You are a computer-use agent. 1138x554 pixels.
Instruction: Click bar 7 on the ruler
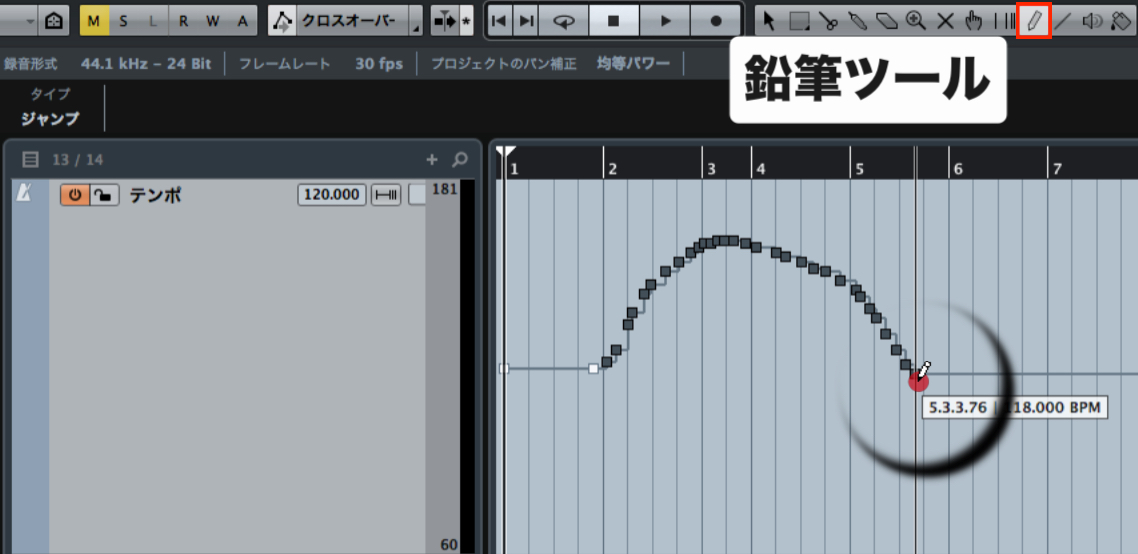click(1057, 169)
